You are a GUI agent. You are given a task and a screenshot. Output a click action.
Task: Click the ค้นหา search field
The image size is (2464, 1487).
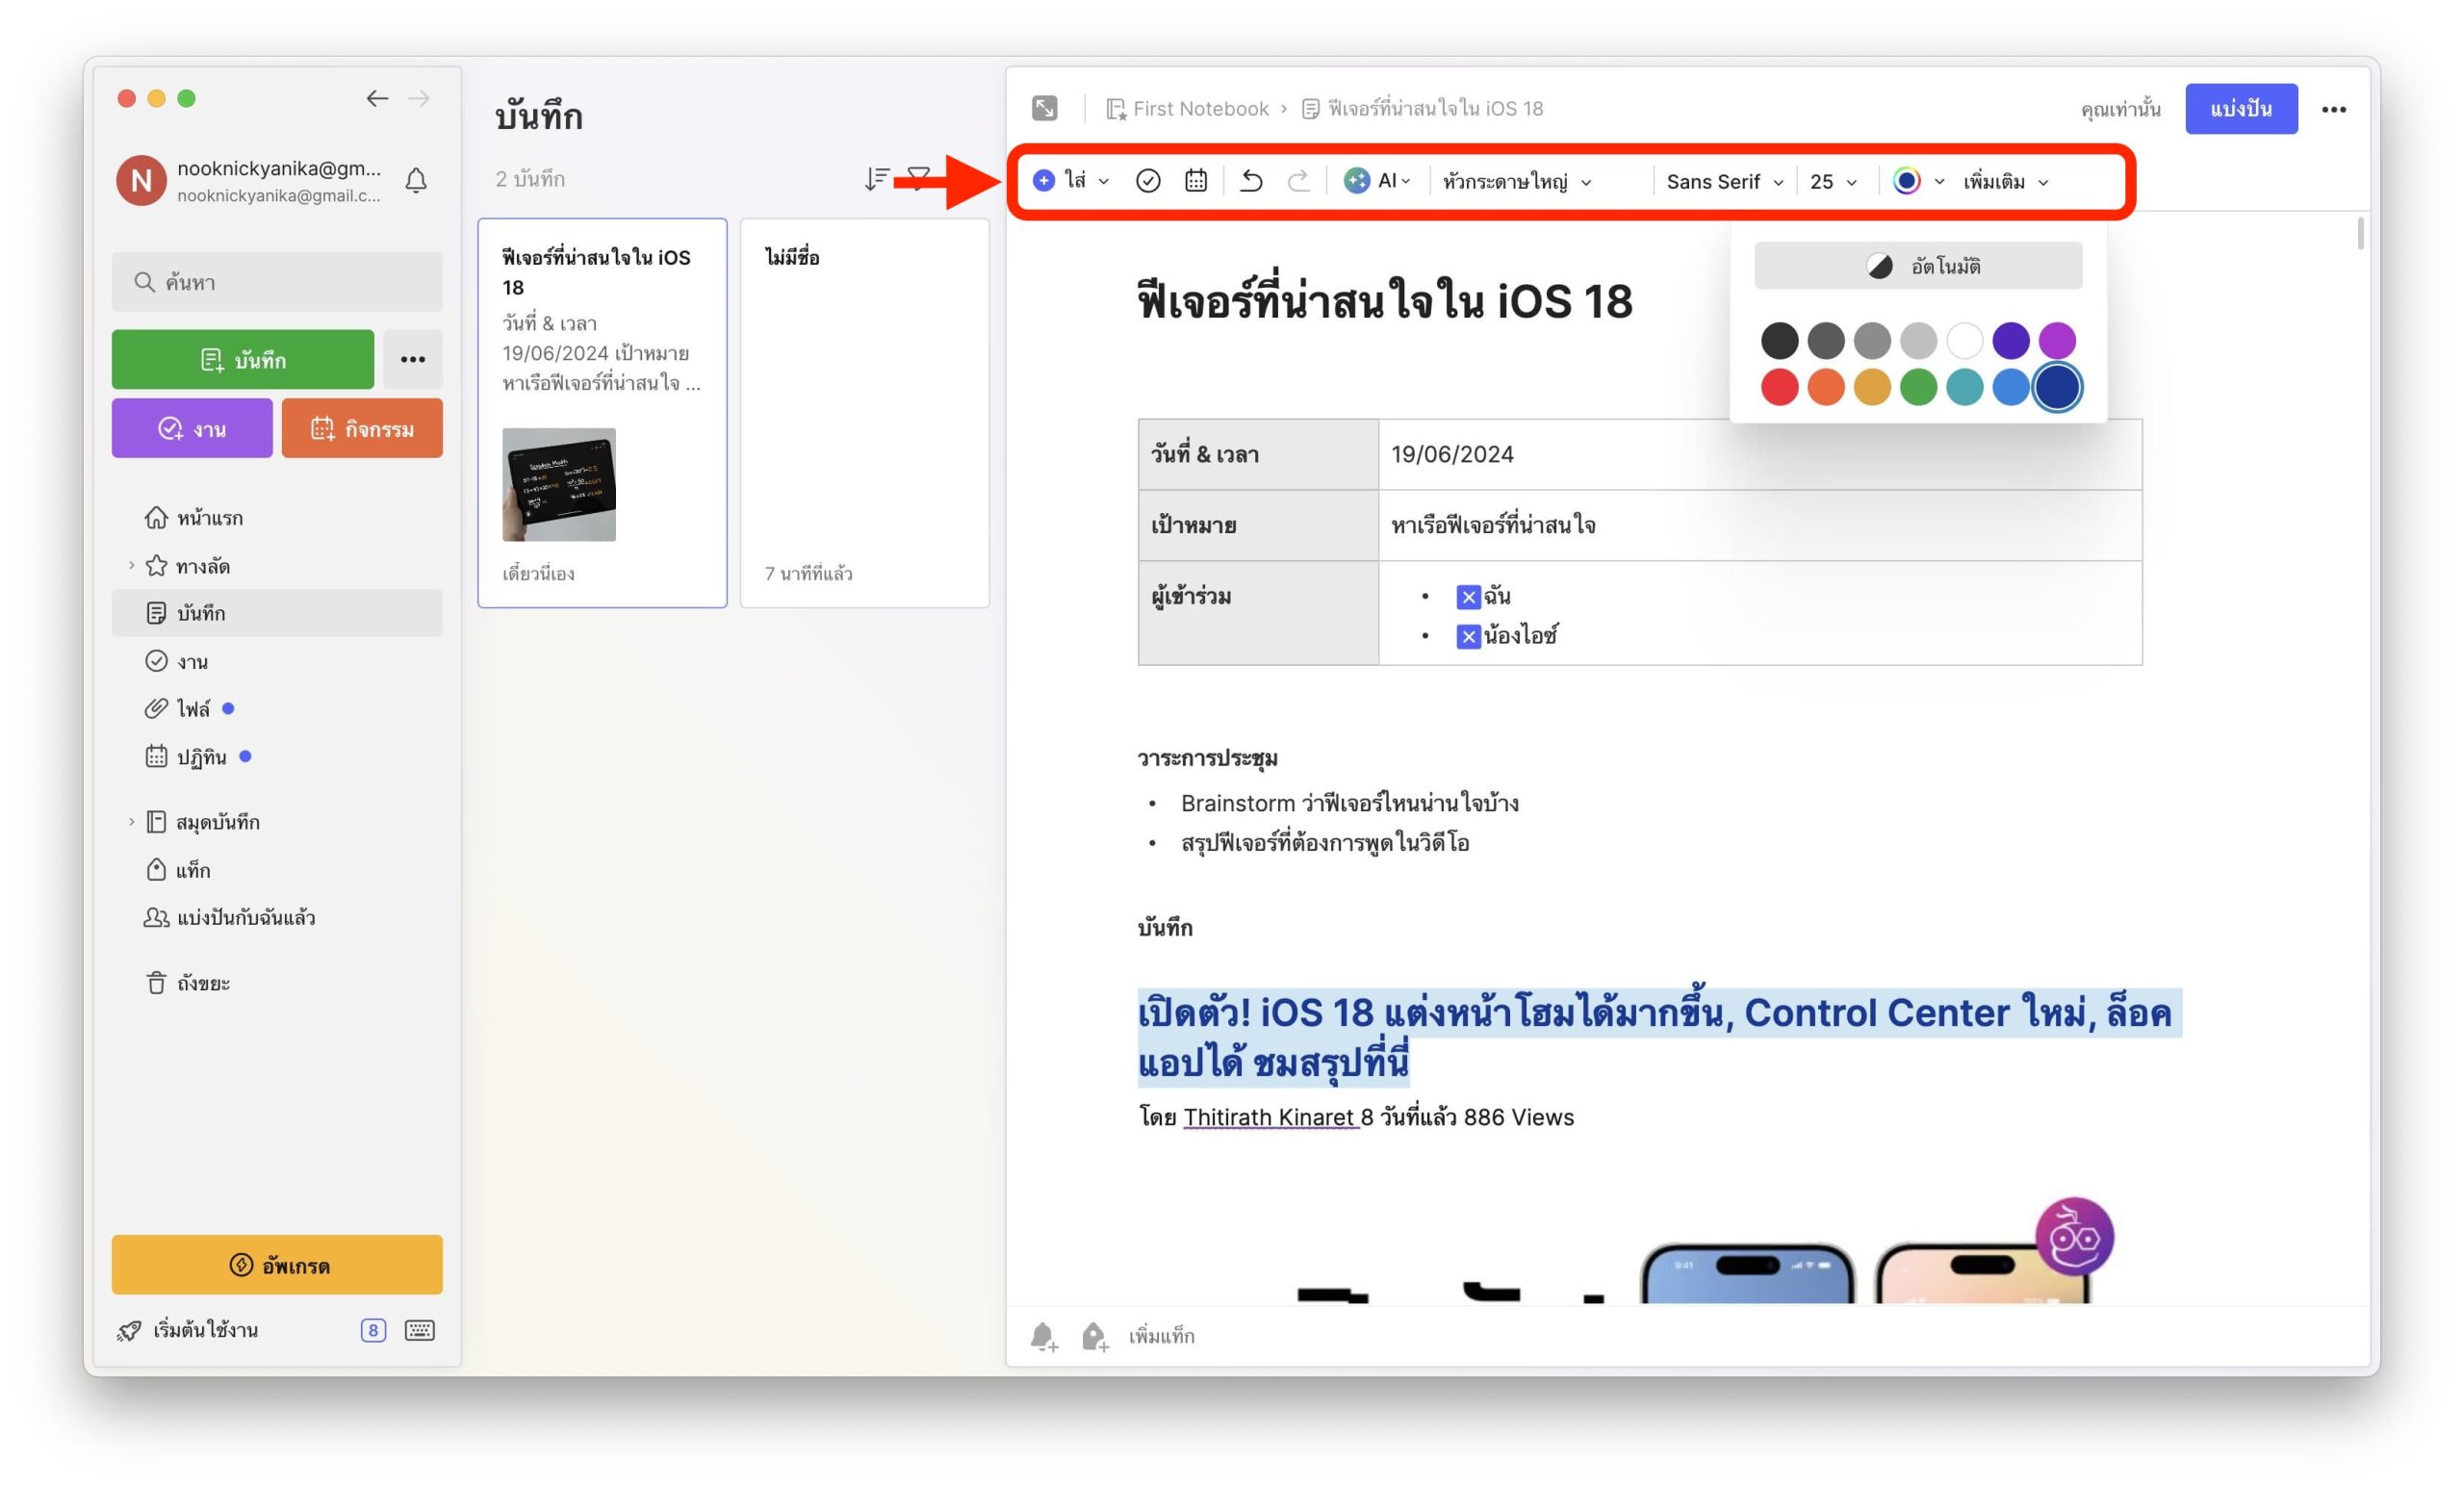[x=277, y=282]
